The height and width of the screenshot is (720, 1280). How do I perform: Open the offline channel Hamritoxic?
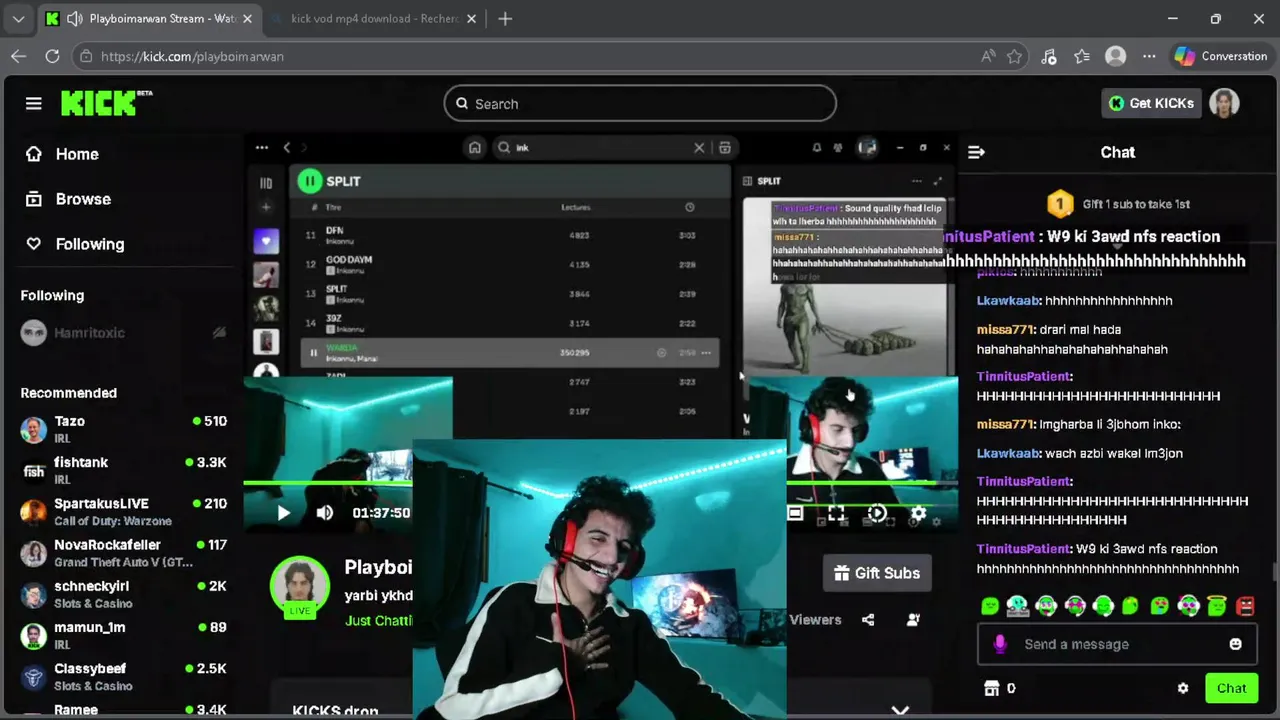[122, 333]
